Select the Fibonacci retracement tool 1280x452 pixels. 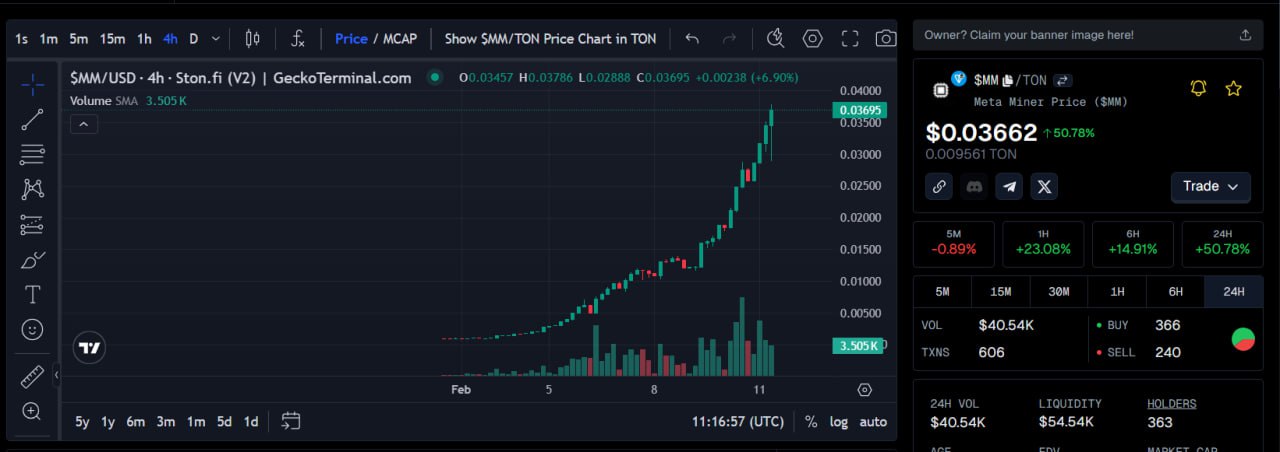click(32, 155)
